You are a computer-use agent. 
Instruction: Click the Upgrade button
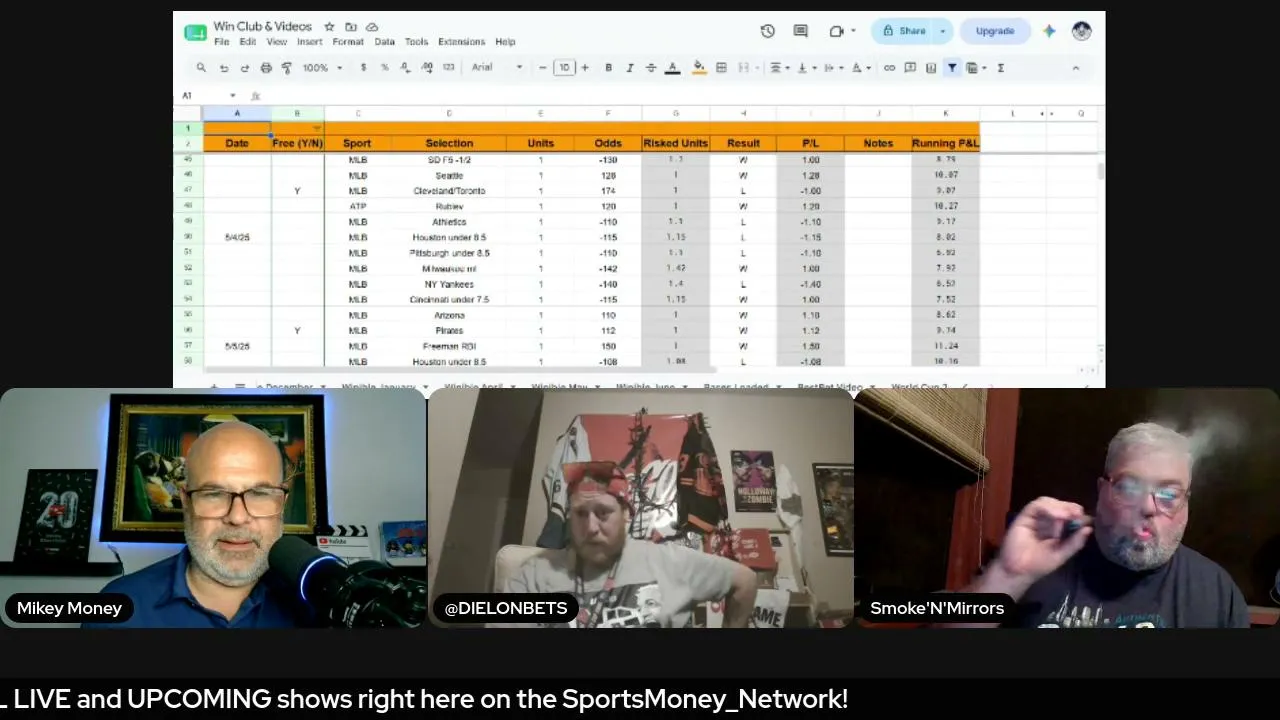(x=995, y=31)
